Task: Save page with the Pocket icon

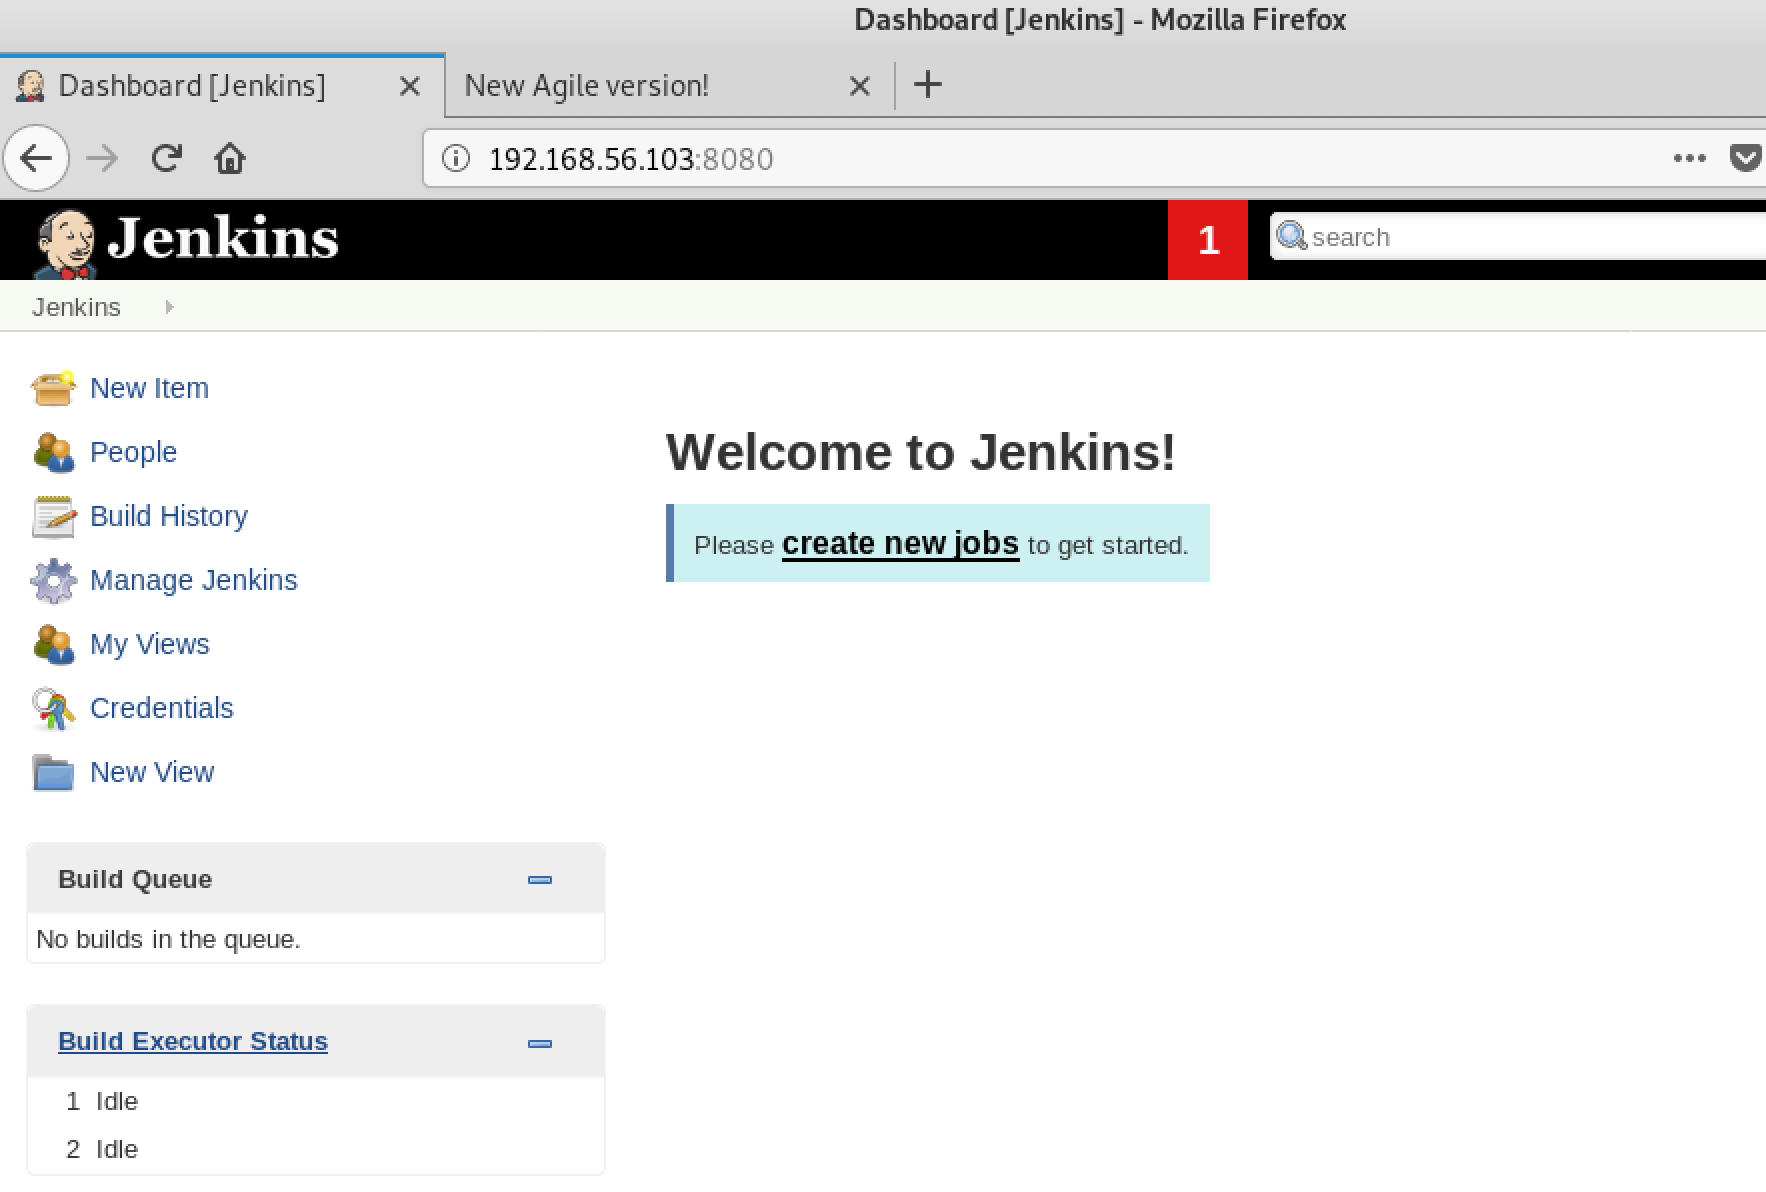Action: tap(1746, 158)
